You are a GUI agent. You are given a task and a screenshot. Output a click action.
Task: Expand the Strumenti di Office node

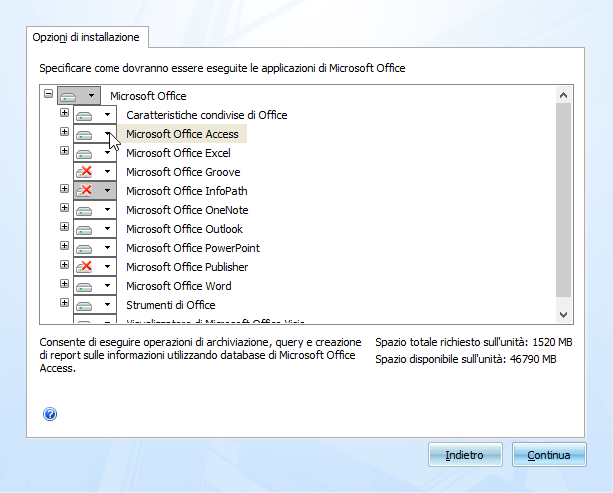point(65,303)
